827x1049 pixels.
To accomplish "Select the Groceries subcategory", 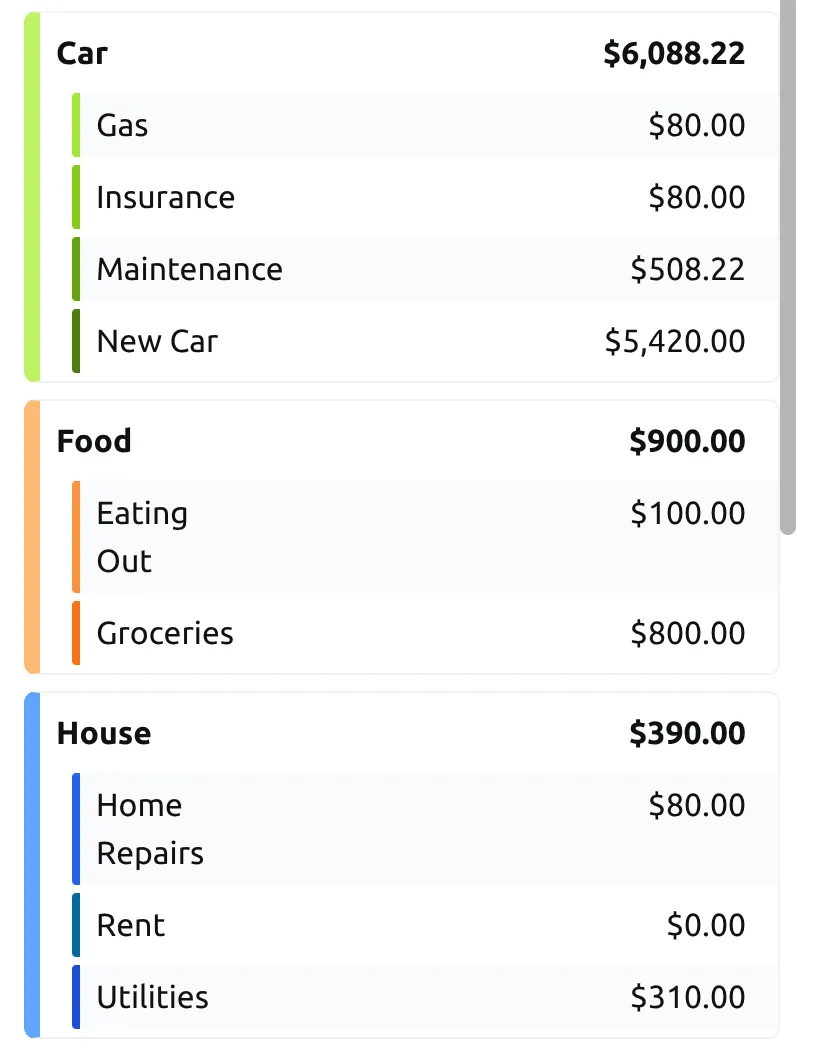I will (x=165, y=633).
